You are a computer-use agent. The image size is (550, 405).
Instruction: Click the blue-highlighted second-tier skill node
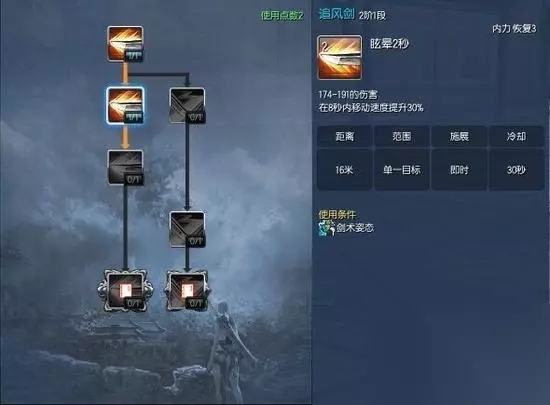tap(125, 106)
